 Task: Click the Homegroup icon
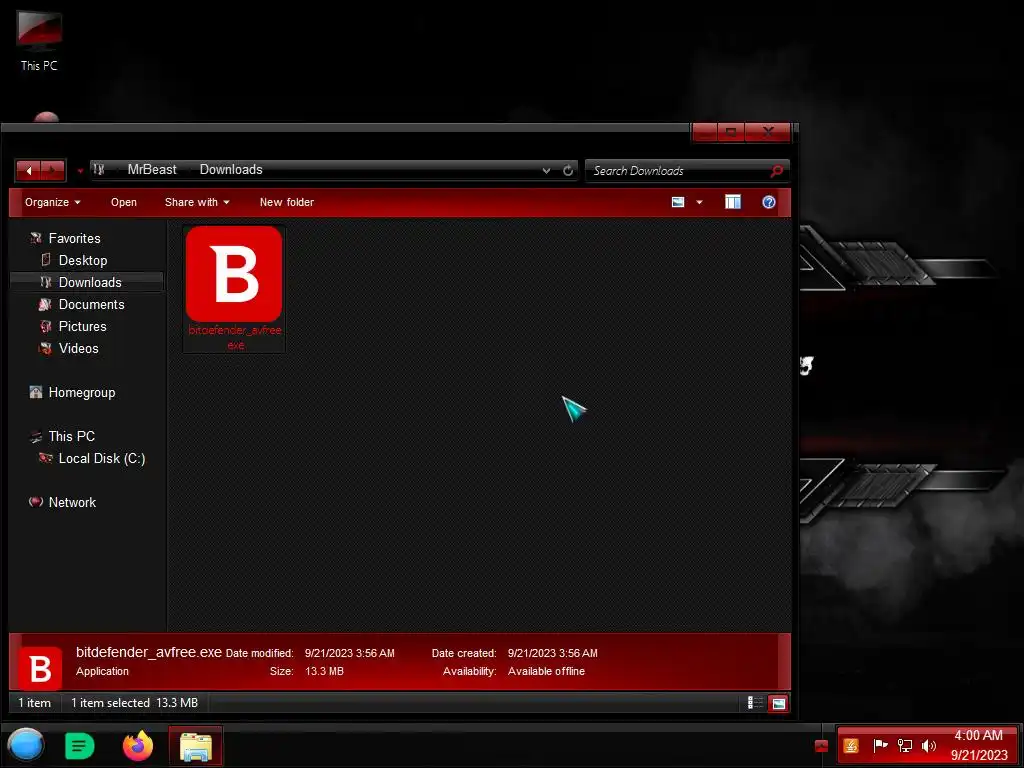point(36,392)
